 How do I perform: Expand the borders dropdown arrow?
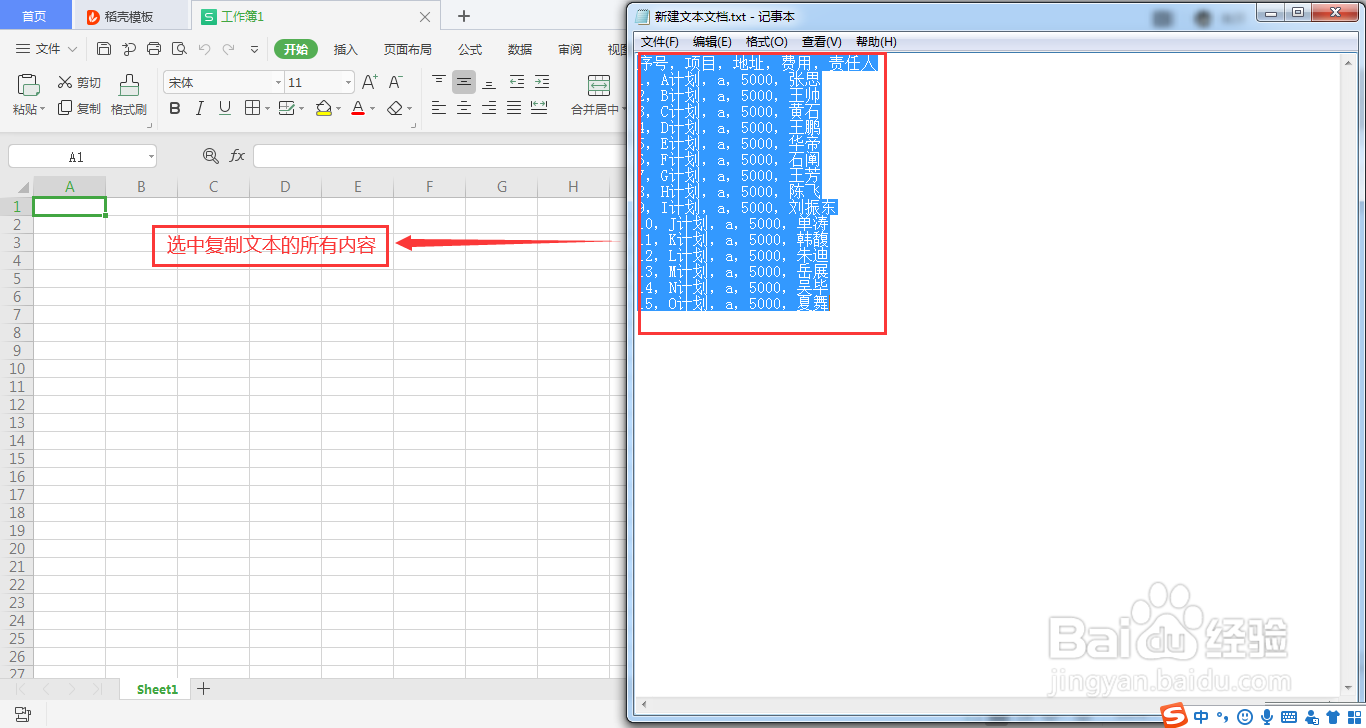pyautogui.click(x=266, y=109)
